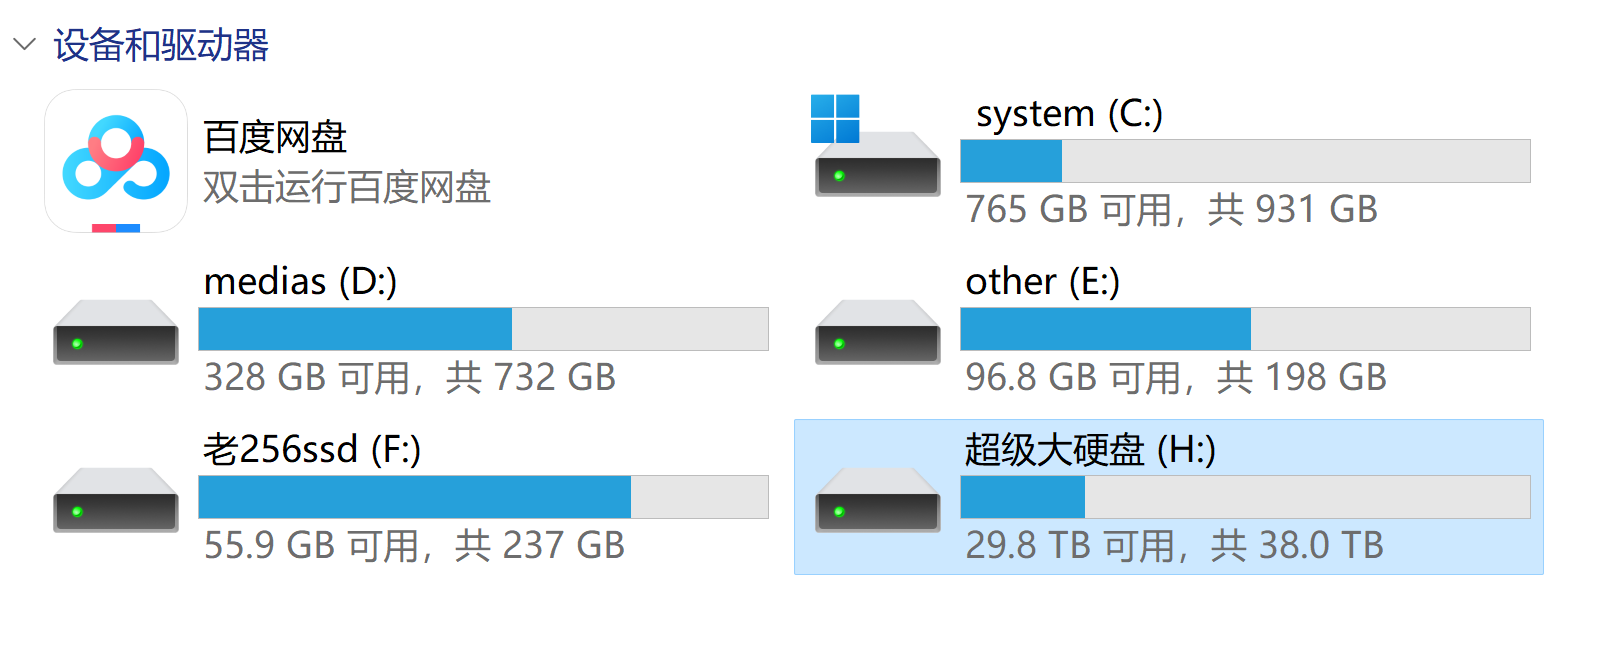The width and height of the screenshot is (1610, 652).
Task: Click the 百度网盘 title text
Action: click(x=275, y=138)
